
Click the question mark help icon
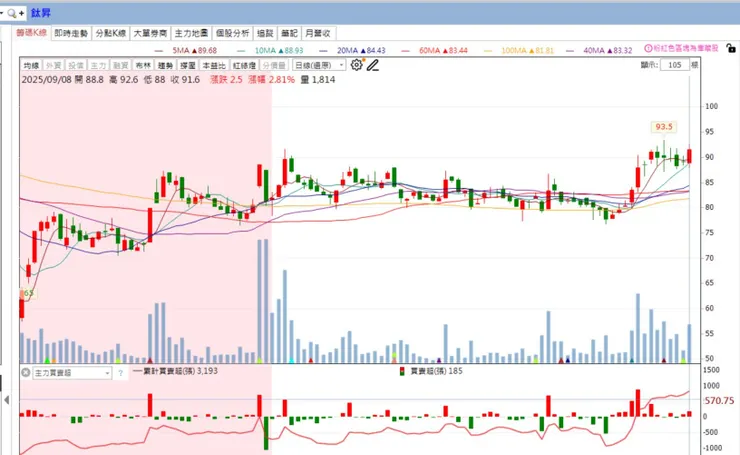tap(120, 373)
